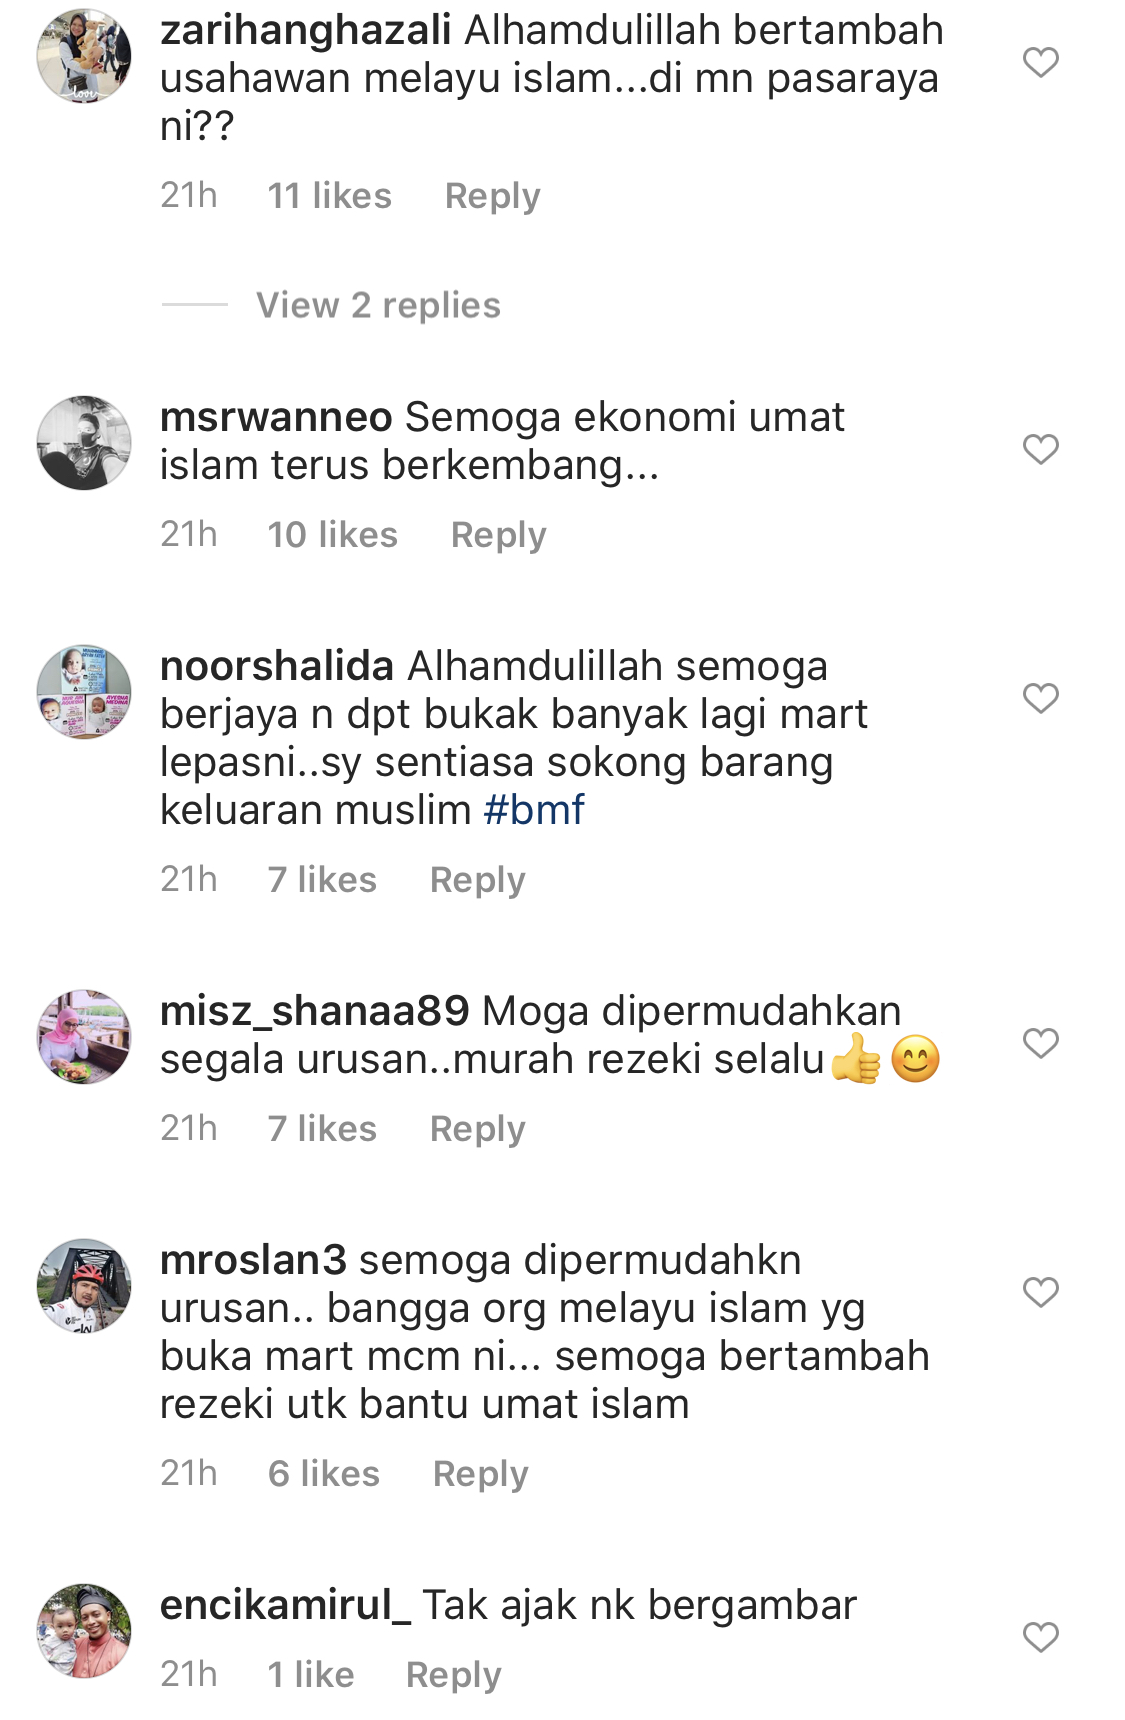
Task: Open mroslan3's profile avatar
Action: point(84,1286)
